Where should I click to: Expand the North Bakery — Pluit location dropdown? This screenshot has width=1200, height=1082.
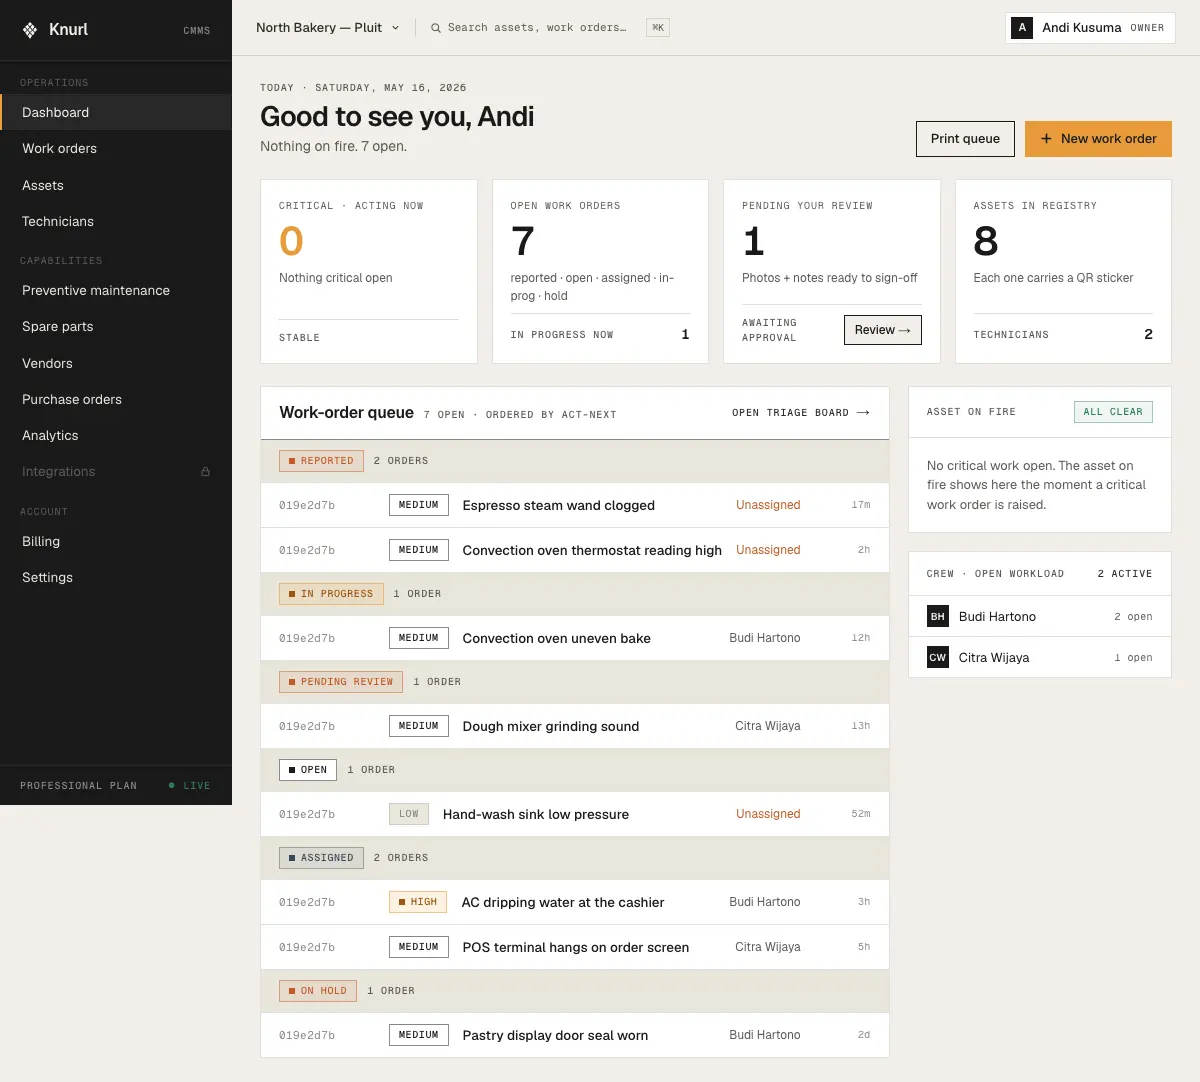[x=328, y=28]
